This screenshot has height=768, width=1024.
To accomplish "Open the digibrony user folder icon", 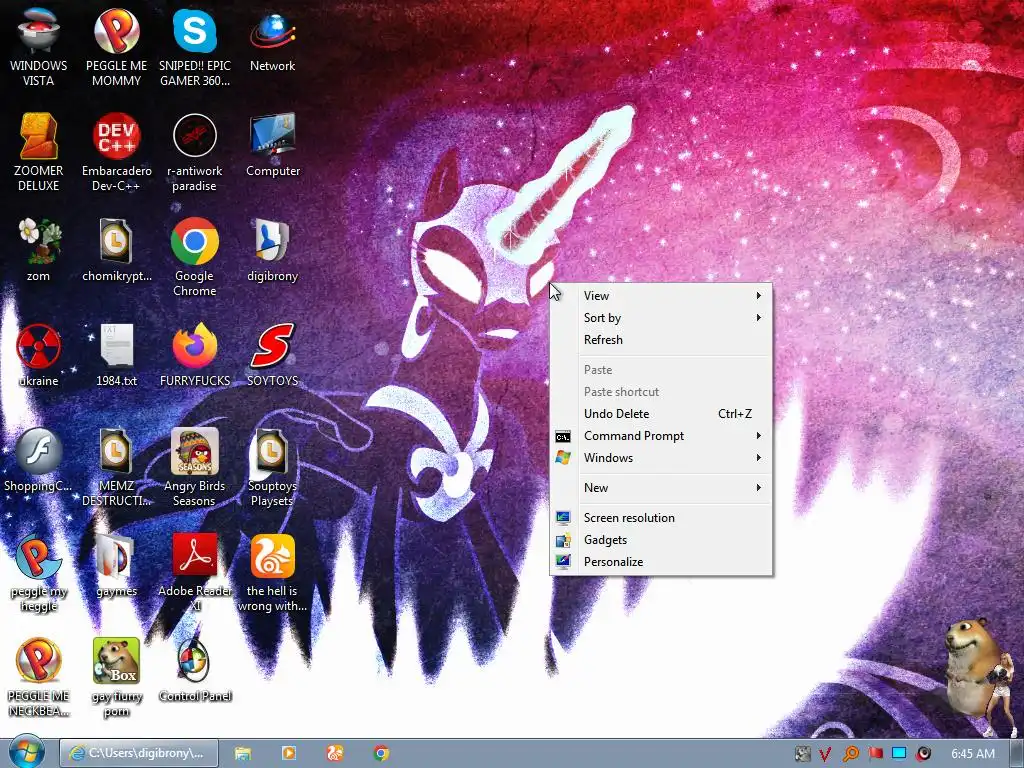I will point(272,249).
